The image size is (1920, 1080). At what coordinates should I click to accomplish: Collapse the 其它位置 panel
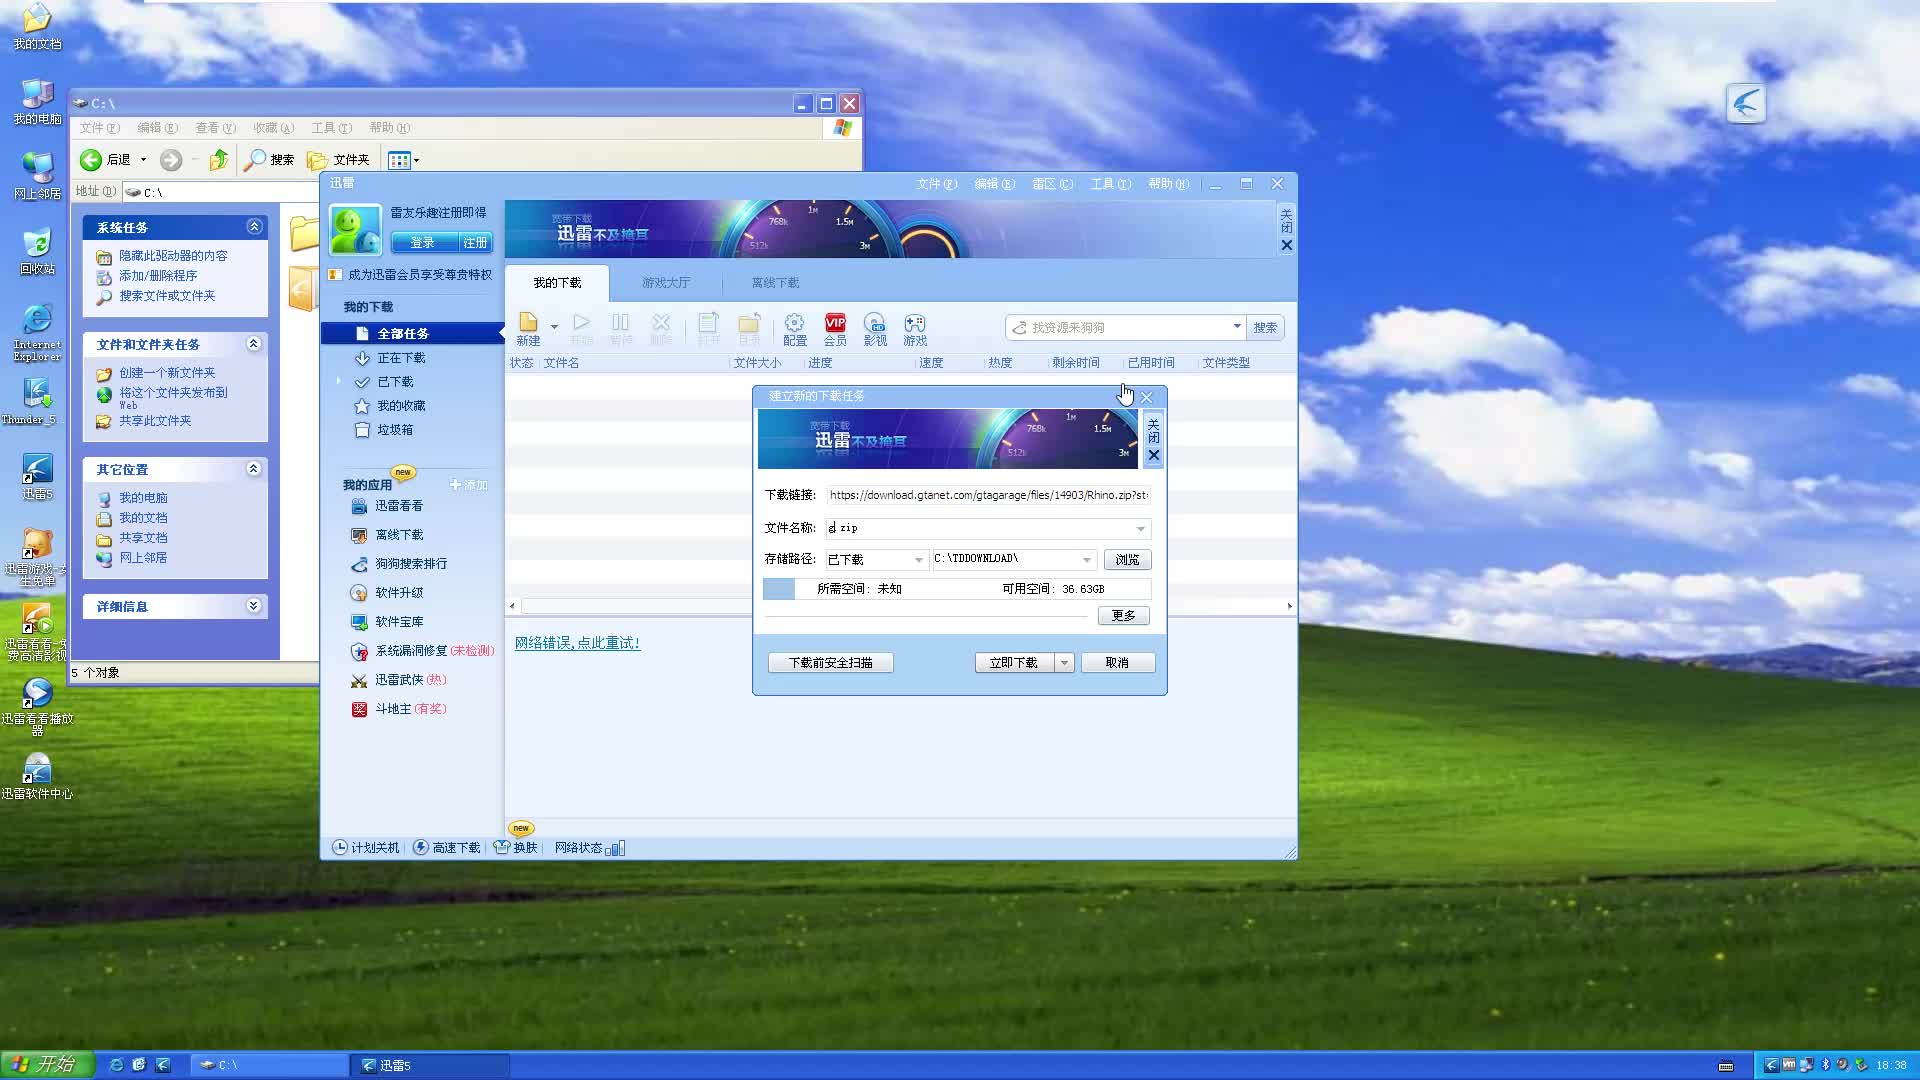(254, 469)
